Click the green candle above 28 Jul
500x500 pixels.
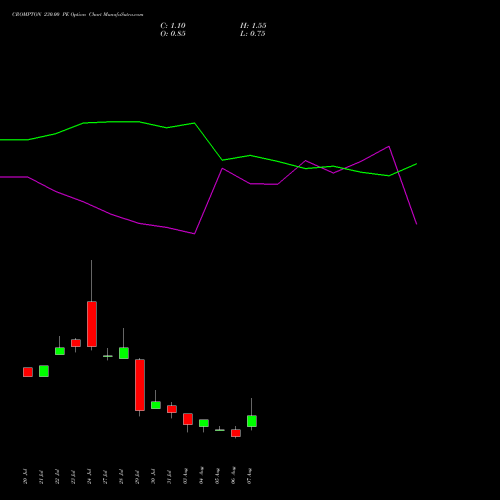(124, 353)
